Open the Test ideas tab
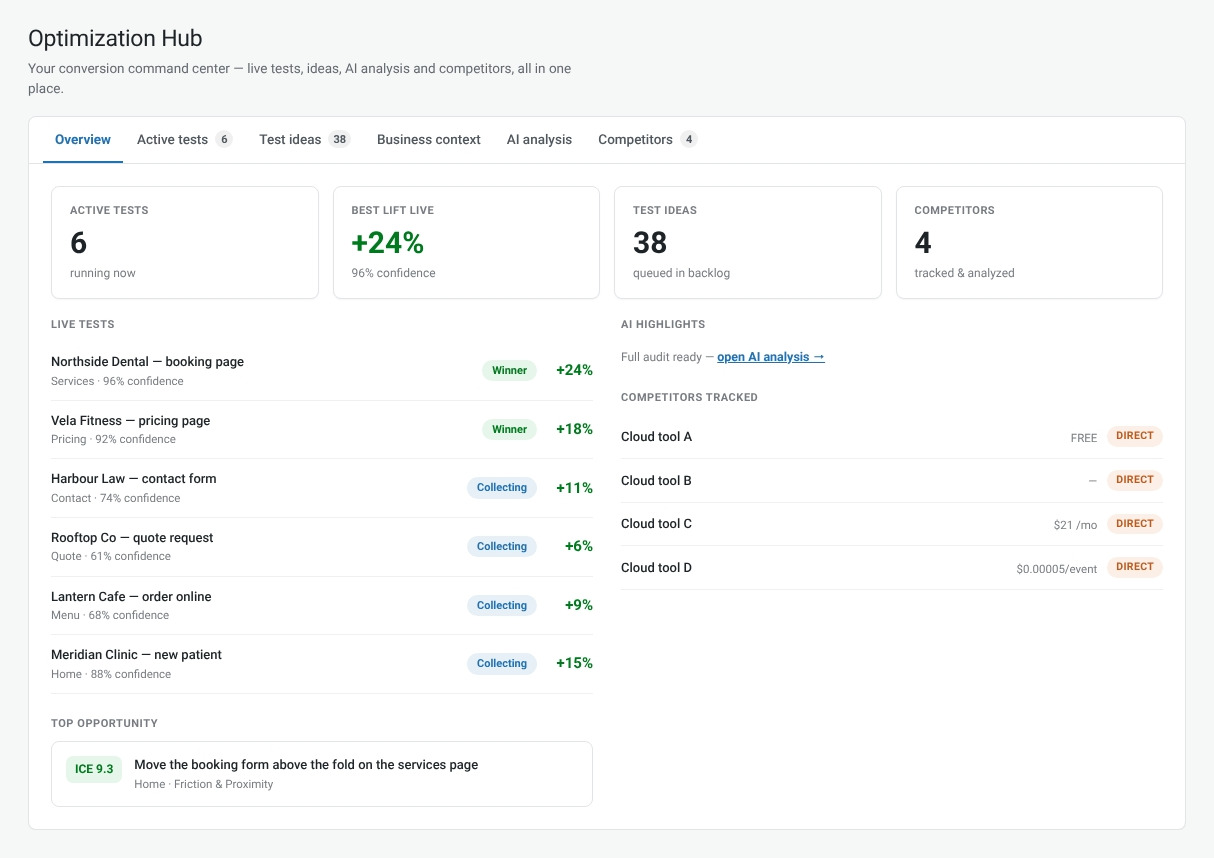 tap(305, 140)
